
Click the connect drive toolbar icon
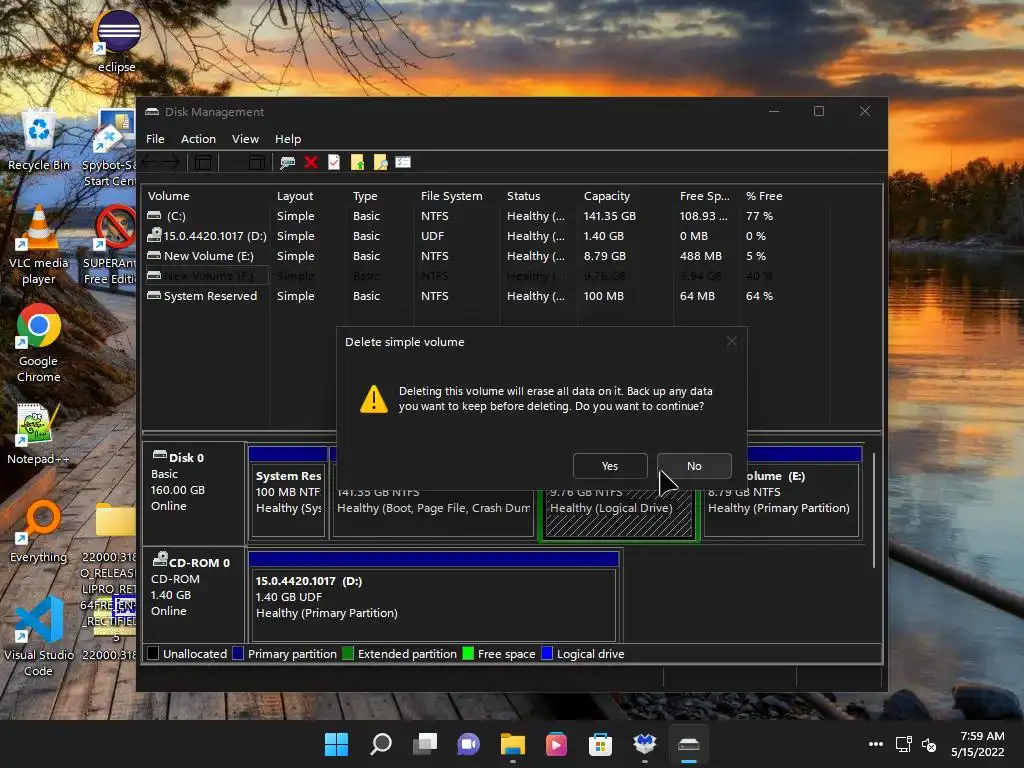tap(287, 162)
